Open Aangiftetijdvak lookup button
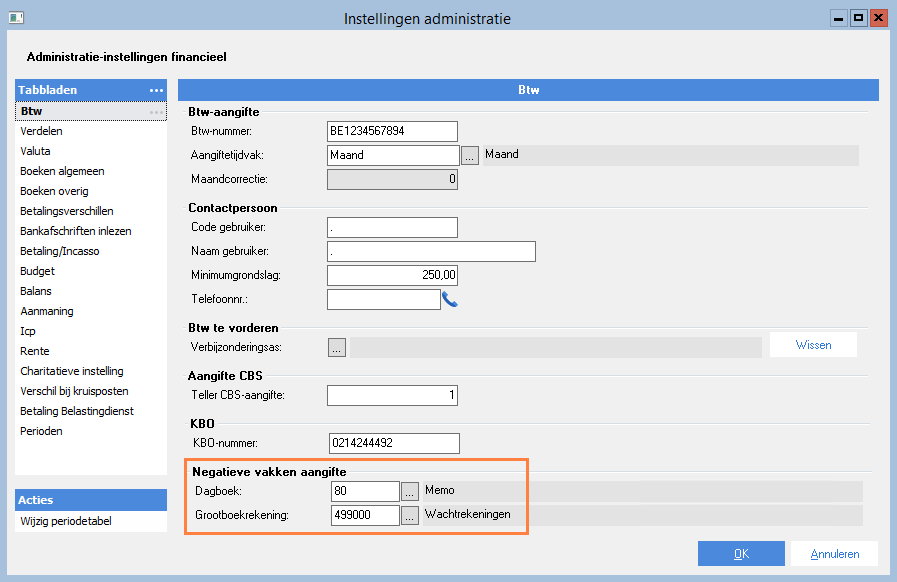 (x=470, y=155)
